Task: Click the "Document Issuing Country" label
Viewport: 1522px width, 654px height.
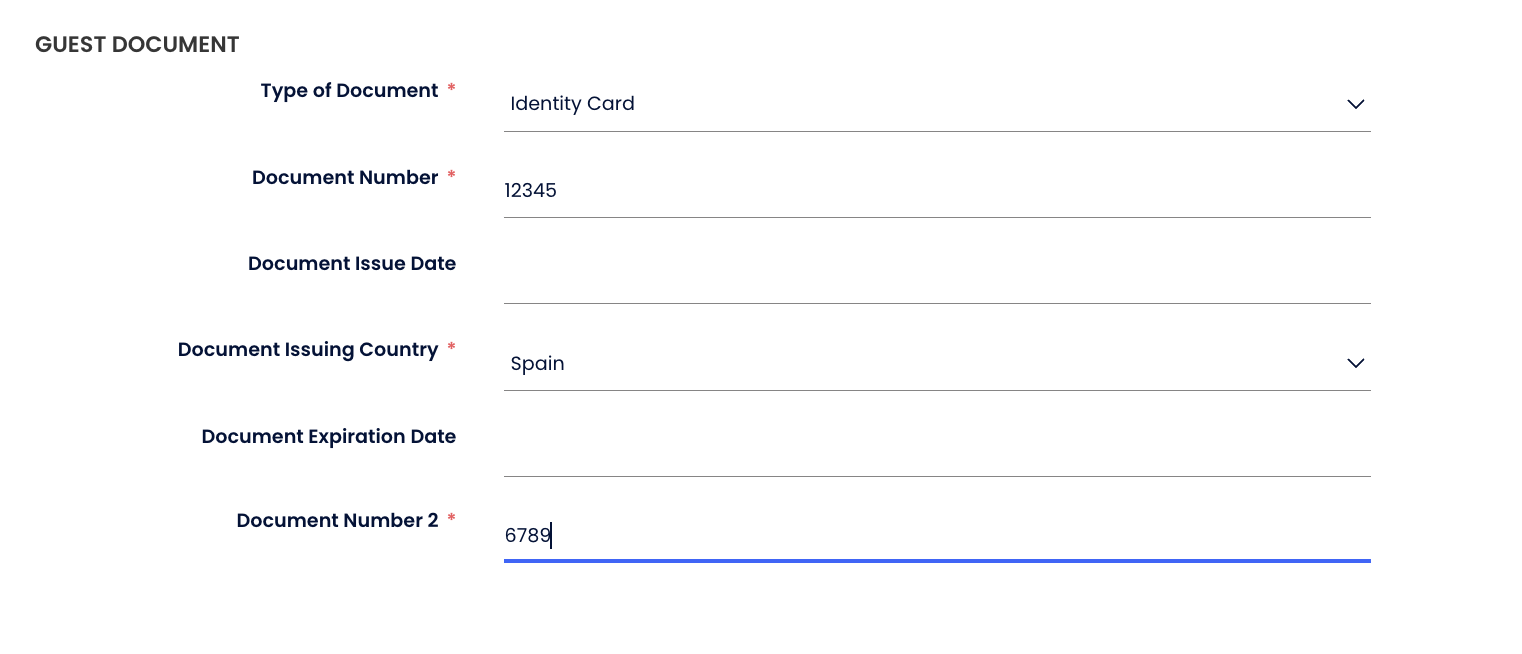Action: pos(308,350)
